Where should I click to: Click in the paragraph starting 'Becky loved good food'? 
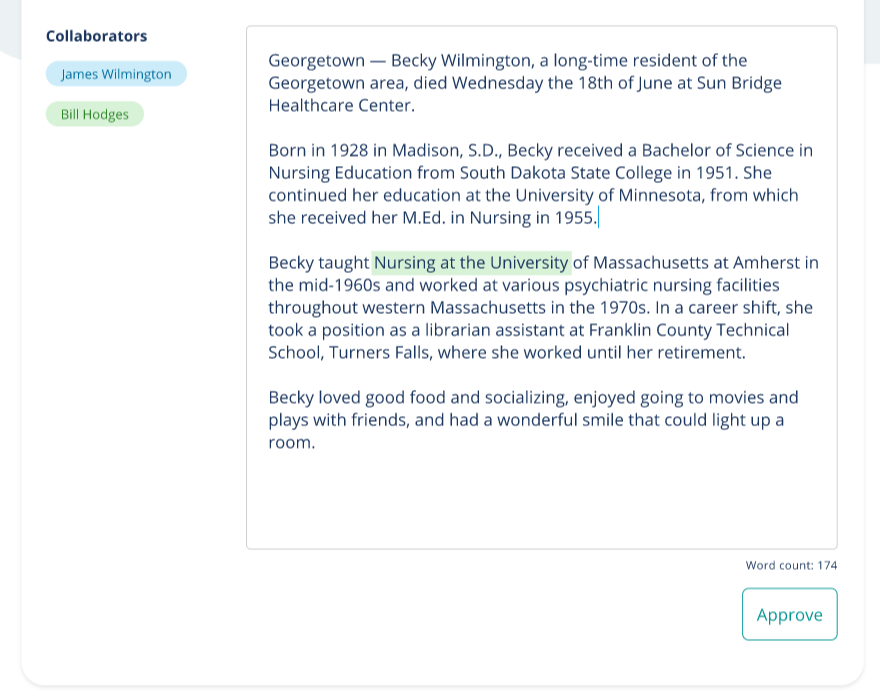point(533,420)
